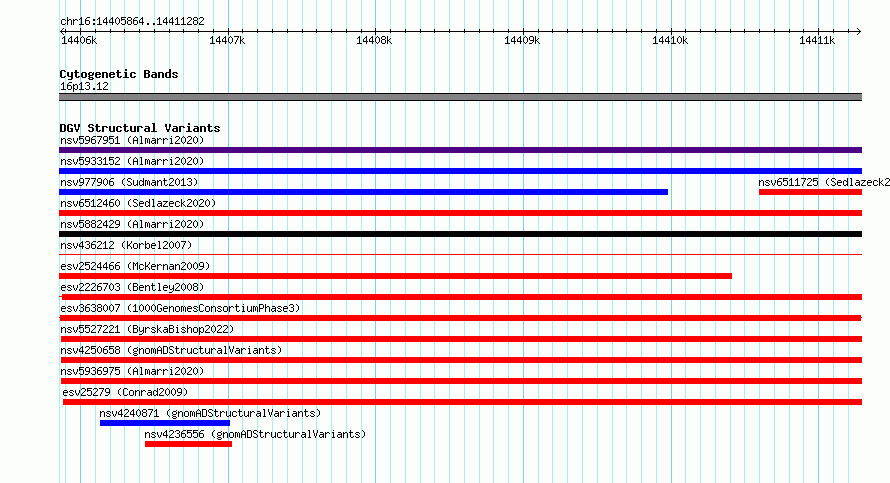Select the red nsv5527221 variant bar
890x483 pixels.
[461, 339]
